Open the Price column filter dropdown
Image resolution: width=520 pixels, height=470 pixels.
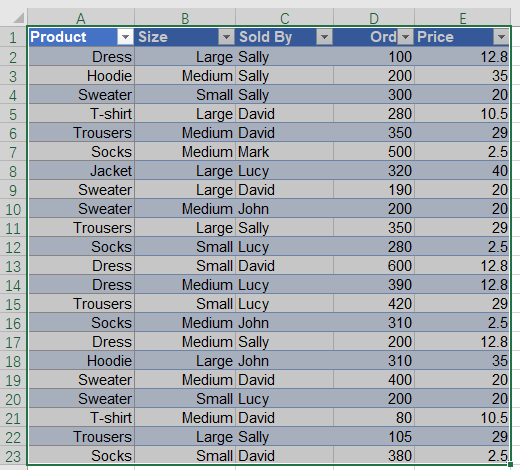click(501, 37)
